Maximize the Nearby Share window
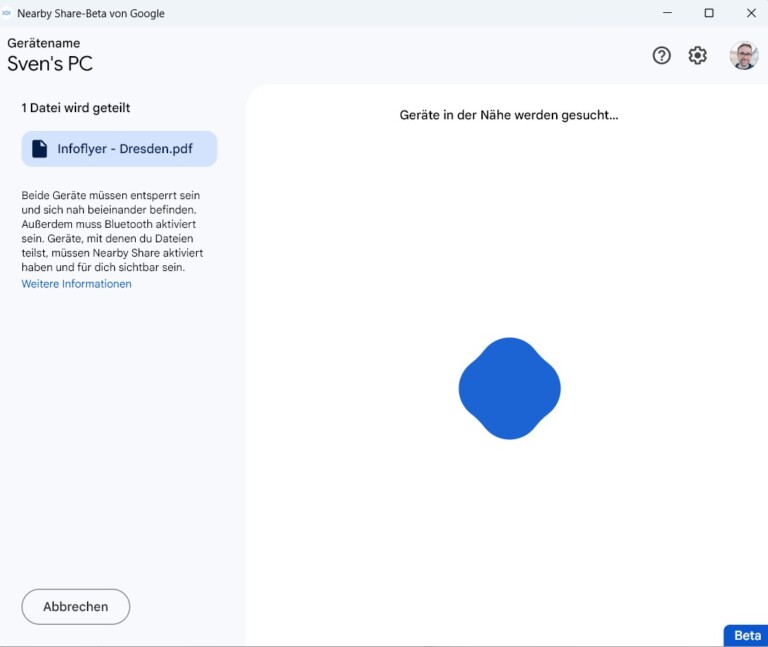Viewport: 768px width, 647px height. coord(709,13)
